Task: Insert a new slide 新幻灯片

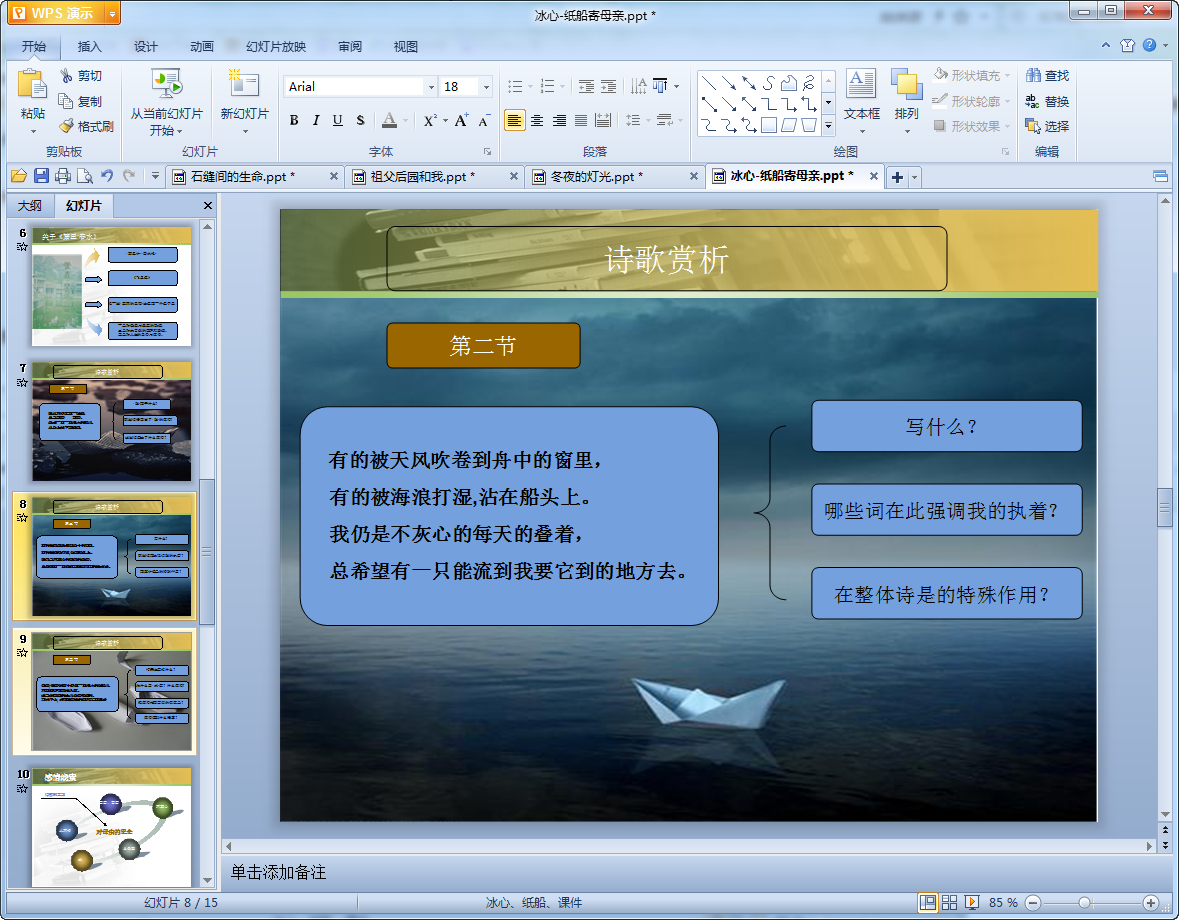Action: point(244,101)
